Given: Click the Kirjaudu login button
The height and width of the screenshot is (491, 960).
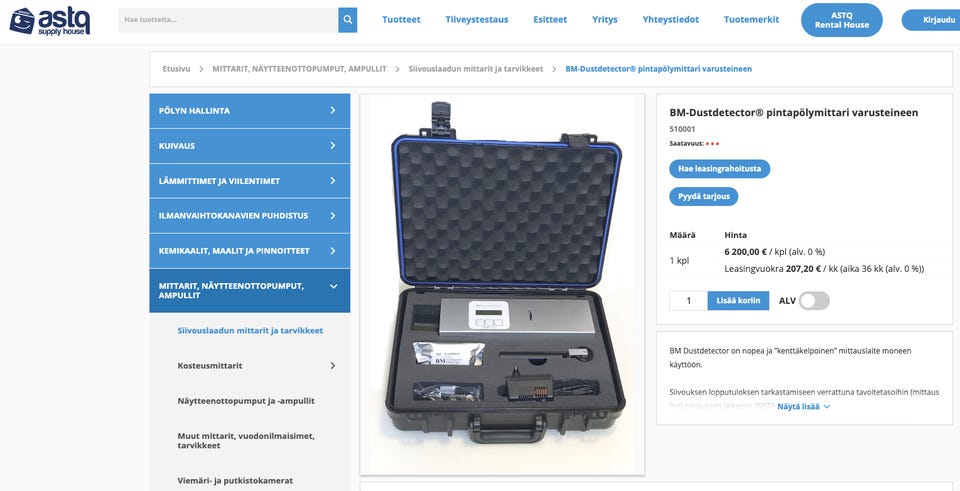Looking at the screenshot, I should [931, 20].
